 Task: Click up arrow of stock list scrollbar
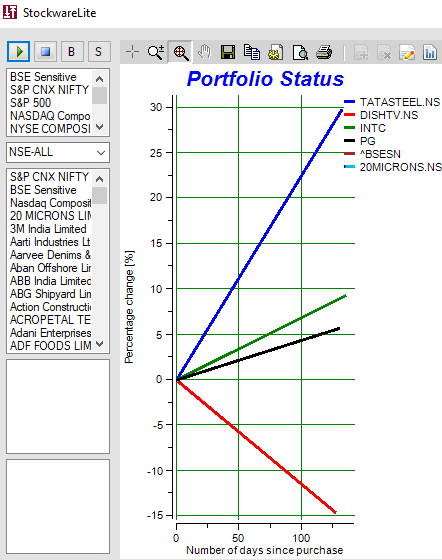pyautogui.click(x=100, y=179)
